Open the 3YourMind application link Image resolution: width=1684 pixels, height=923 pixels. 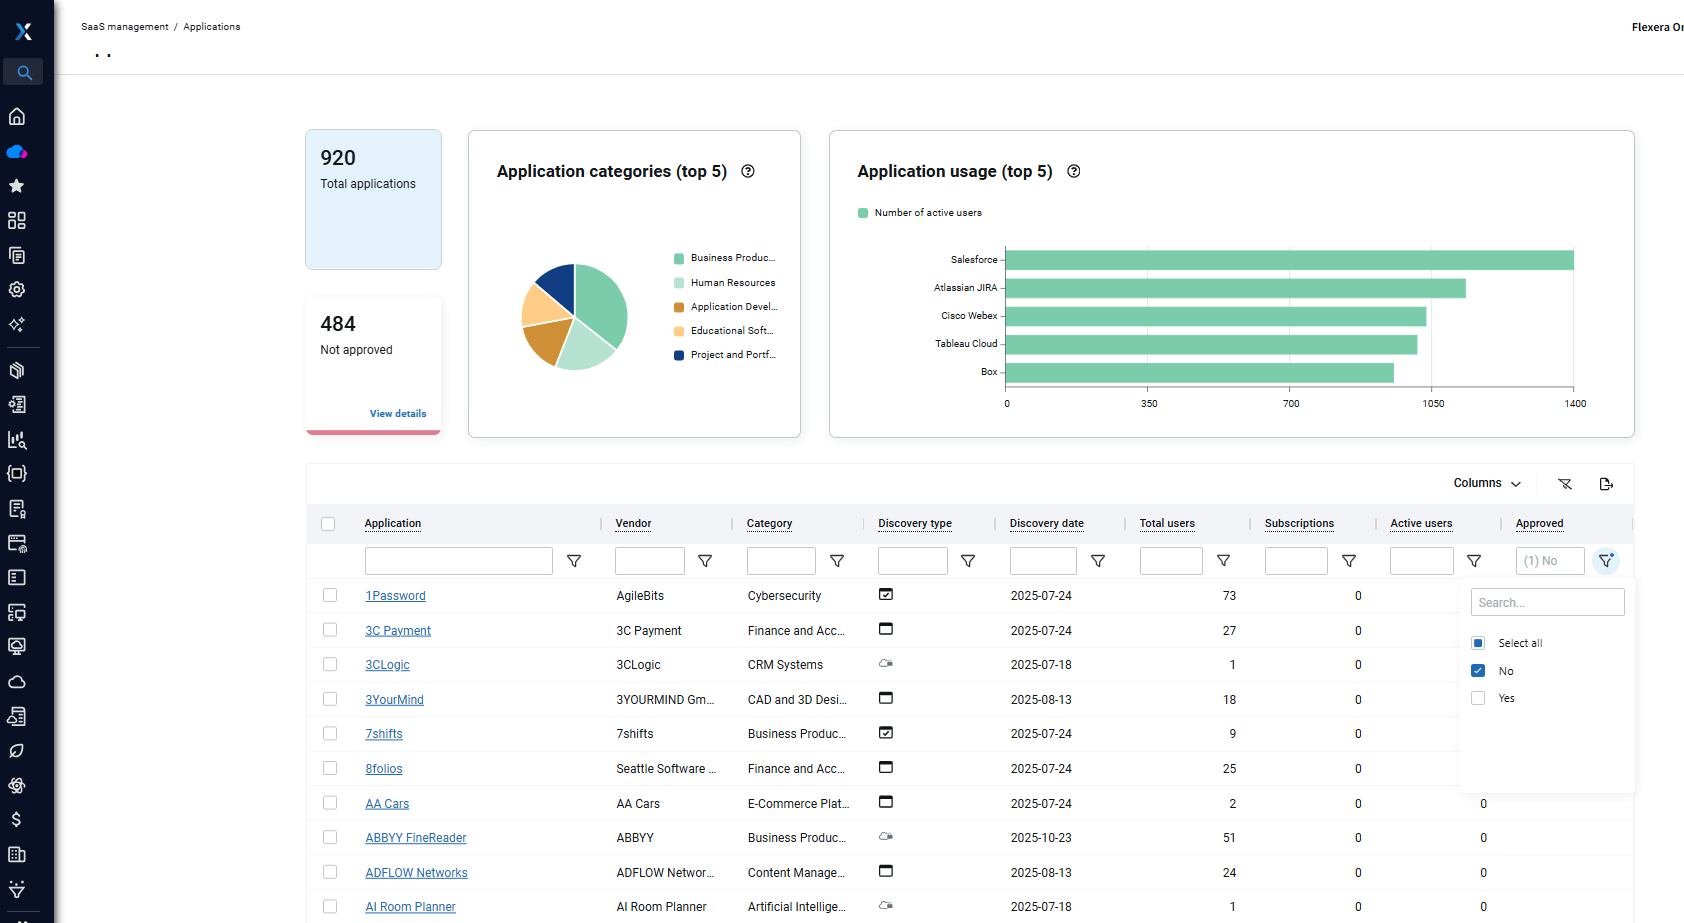pyautogui.click(x=394, y=700)
